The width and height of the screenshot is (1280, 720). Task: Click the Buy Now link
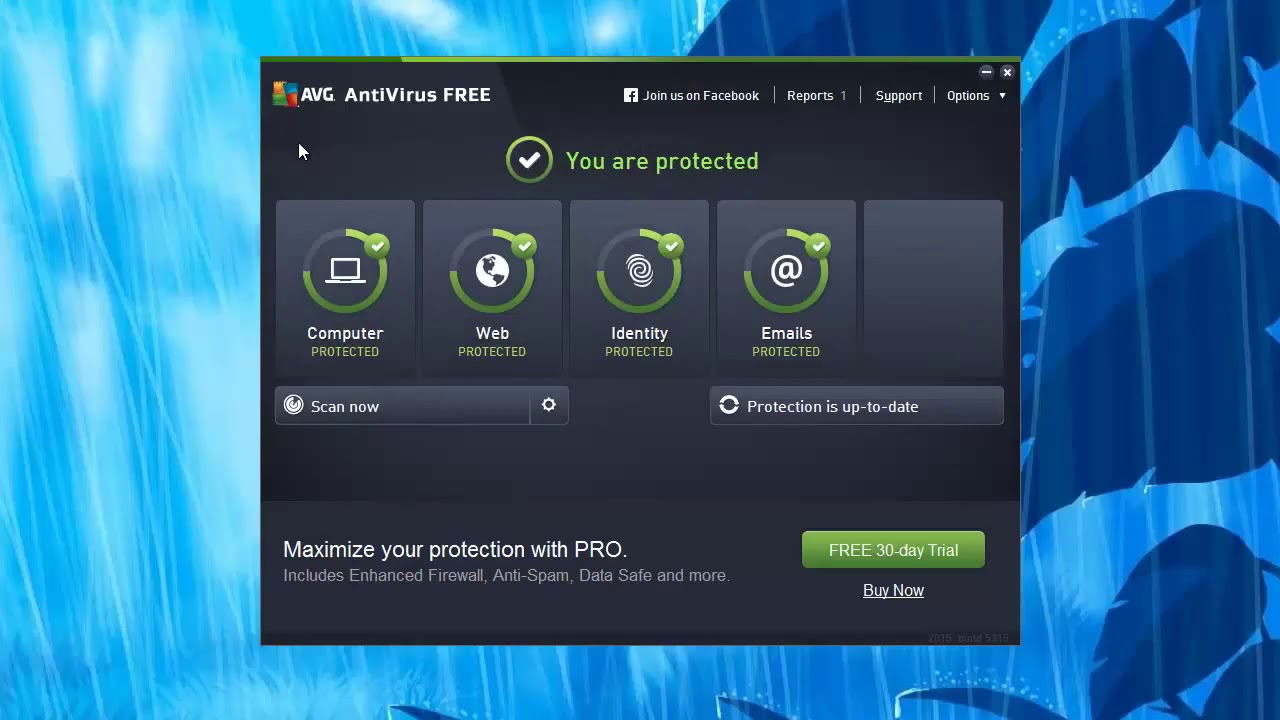(x=893, y=590)
